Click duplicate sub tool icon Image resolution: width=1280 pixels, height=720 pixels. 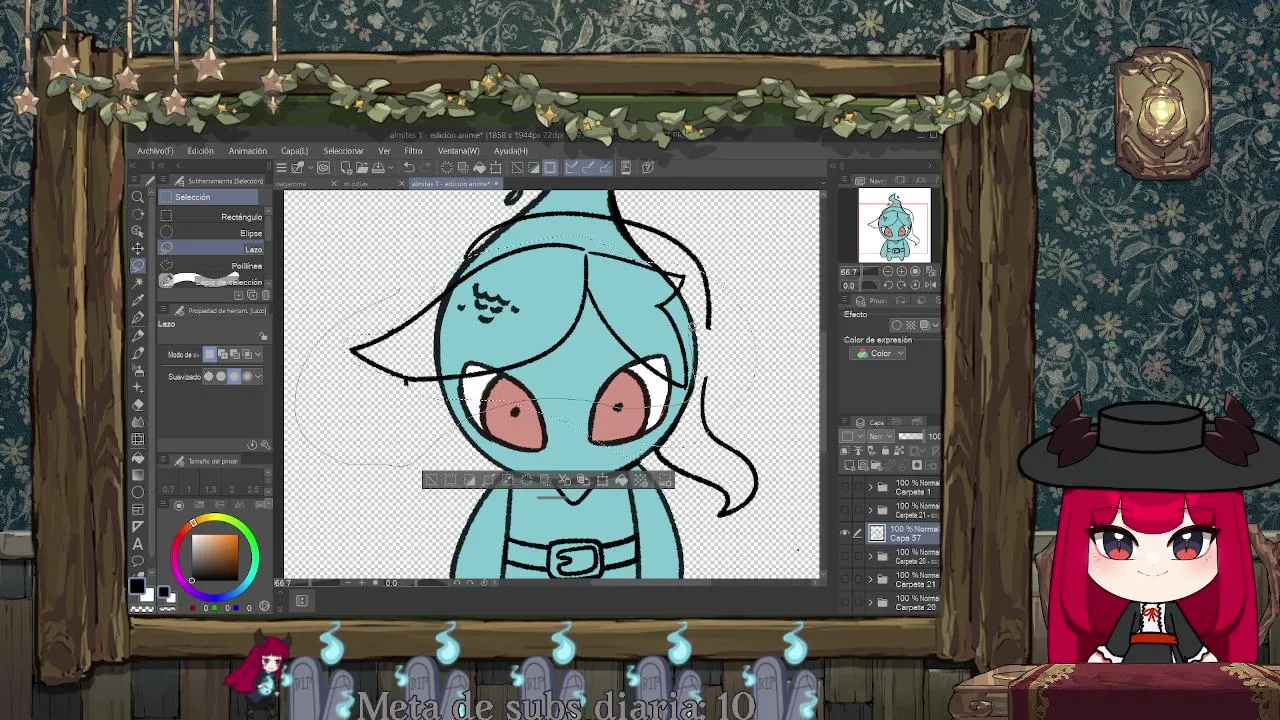tap(252, 295)
